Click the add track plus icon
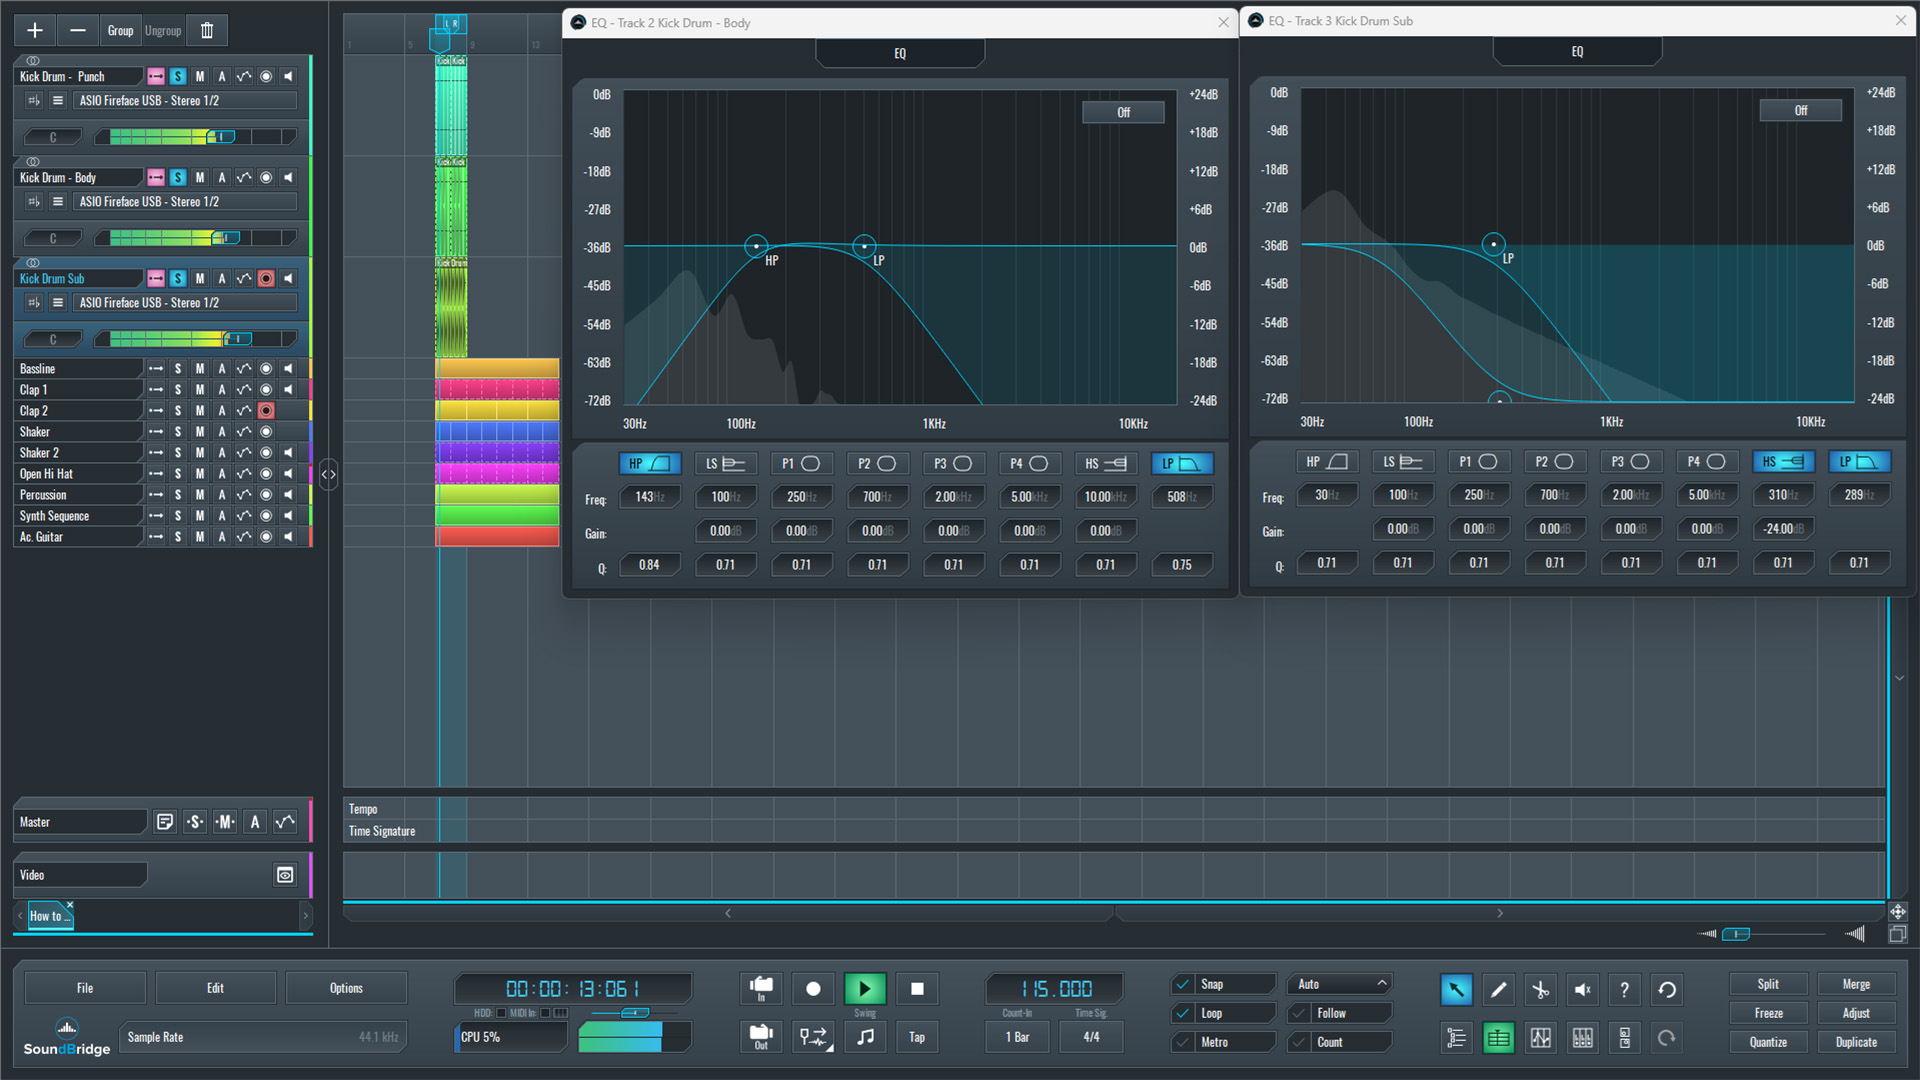This screenshot has width=1920, height=1080. pos(35,31)
